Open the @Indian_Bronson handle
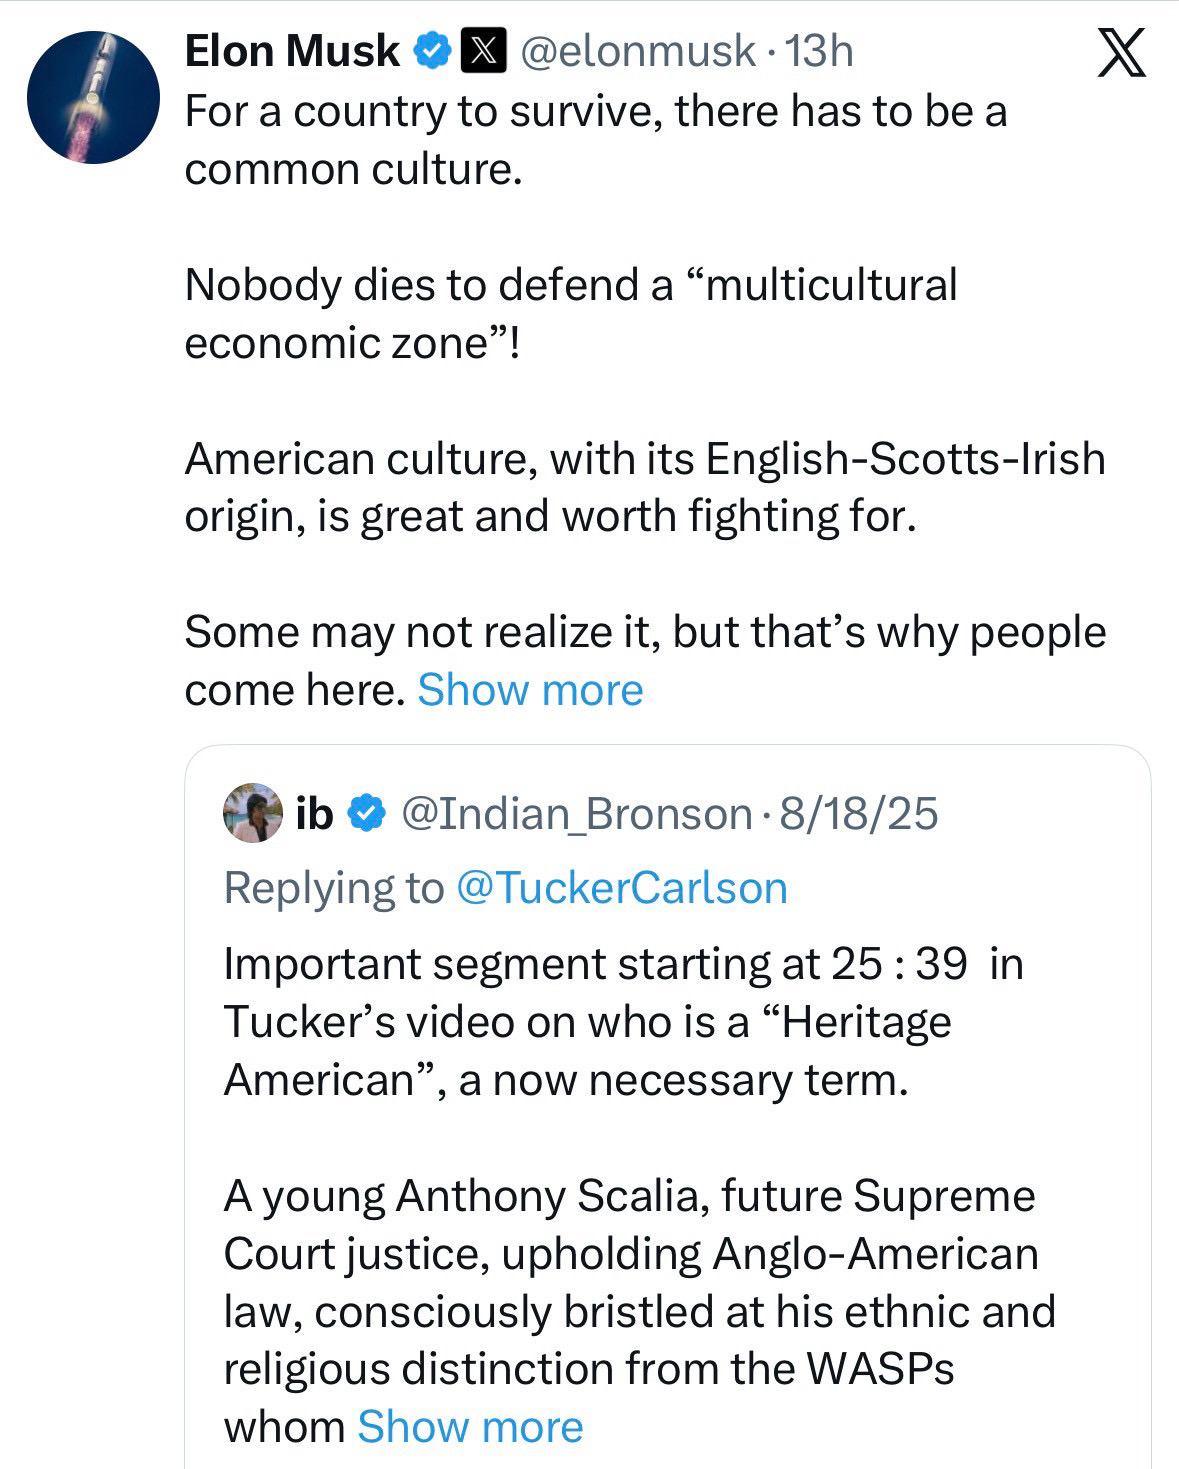The image size is (1179, 1469). coord(577,814)
